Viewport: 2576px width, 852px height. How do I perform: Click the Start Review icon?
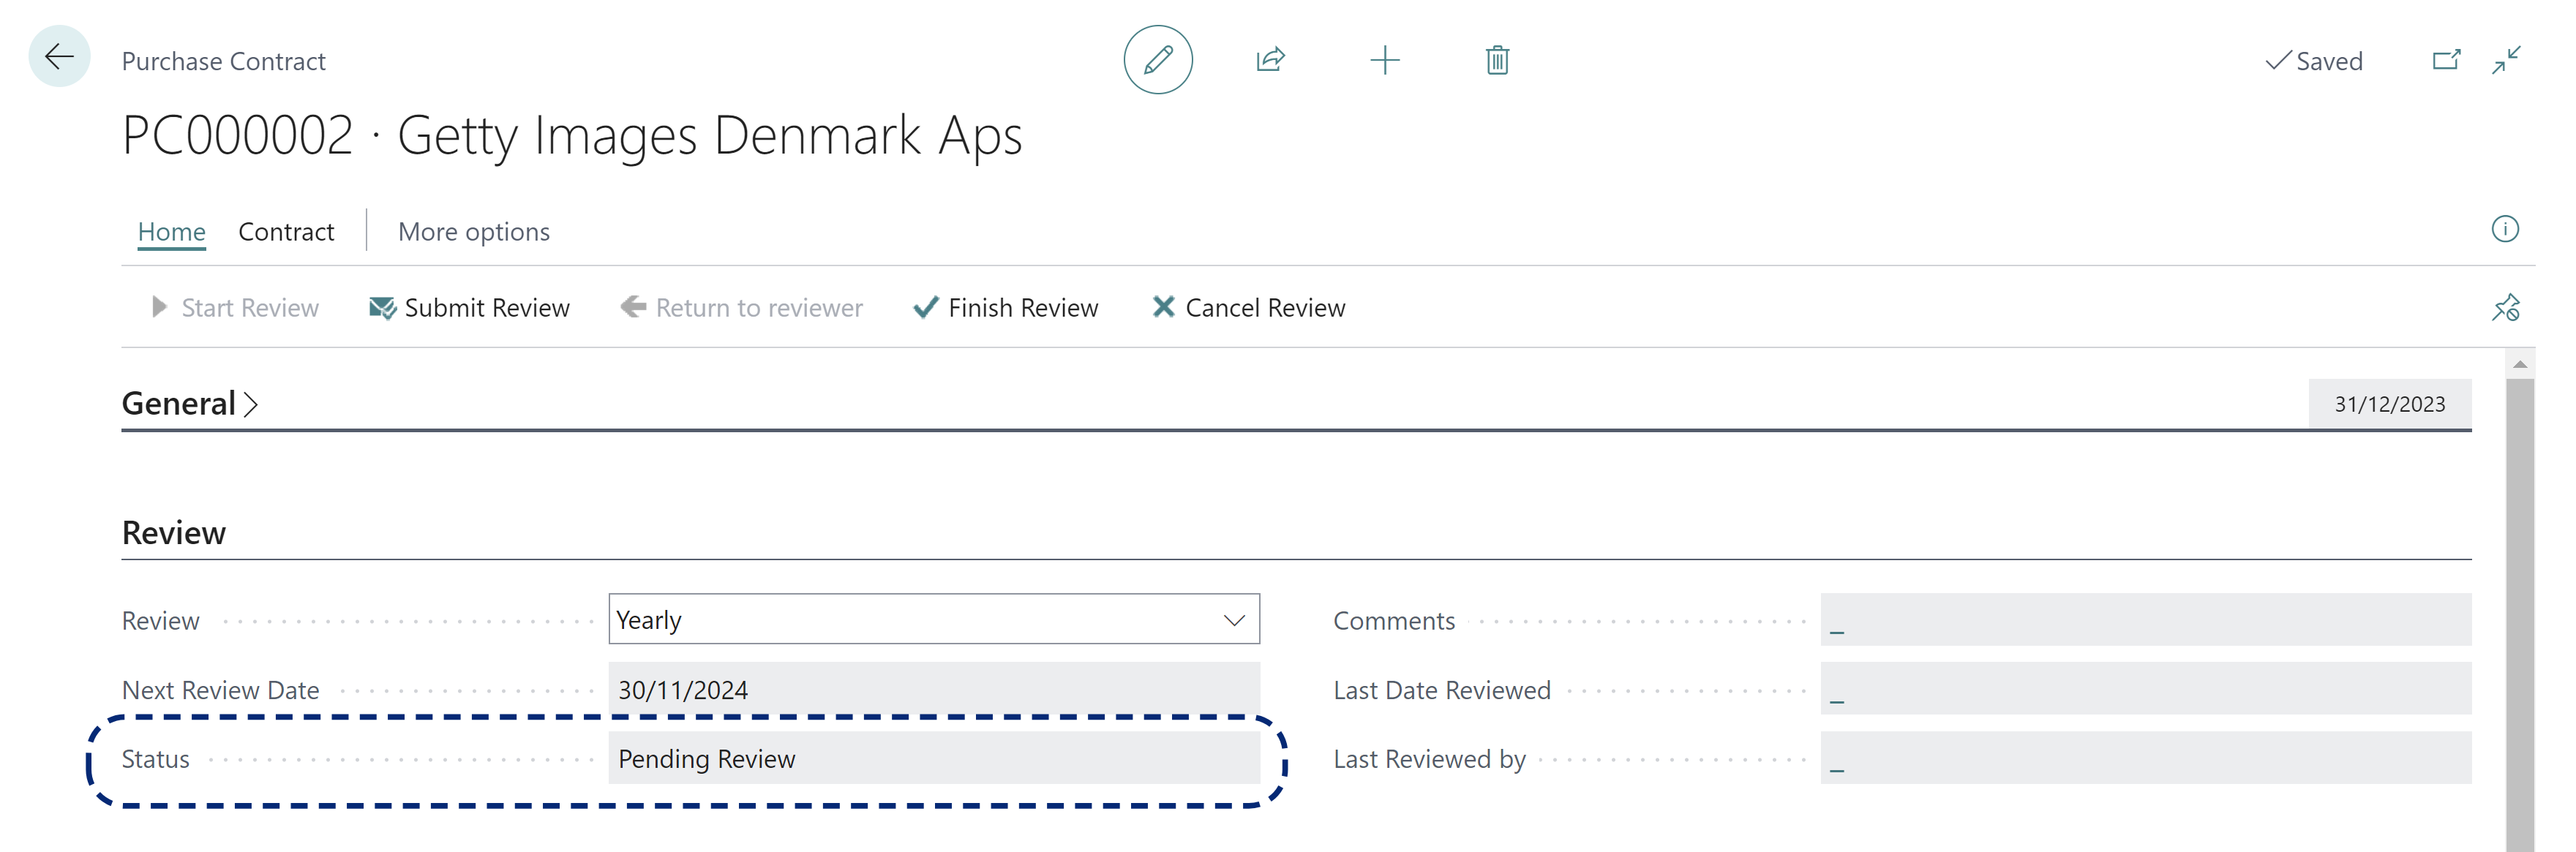[158, 307]
